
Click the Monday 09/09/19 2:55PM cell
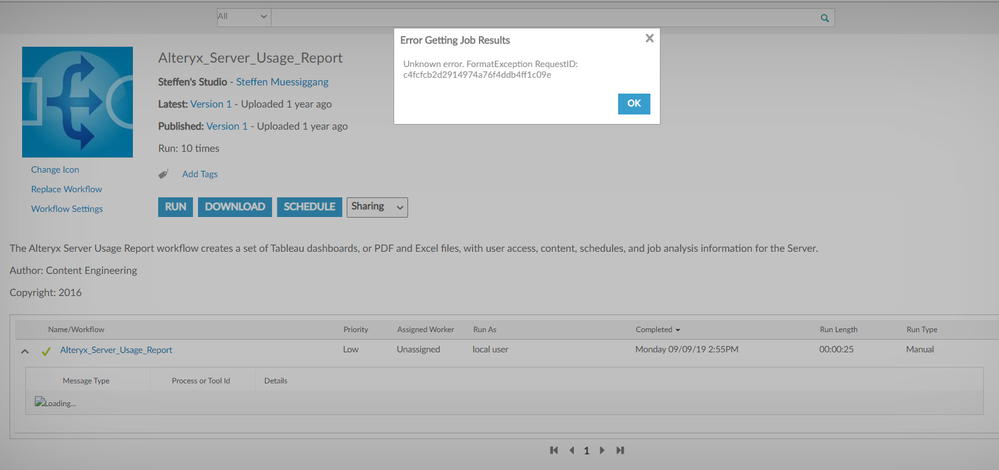pyautogui.click(x=687, y=350)
